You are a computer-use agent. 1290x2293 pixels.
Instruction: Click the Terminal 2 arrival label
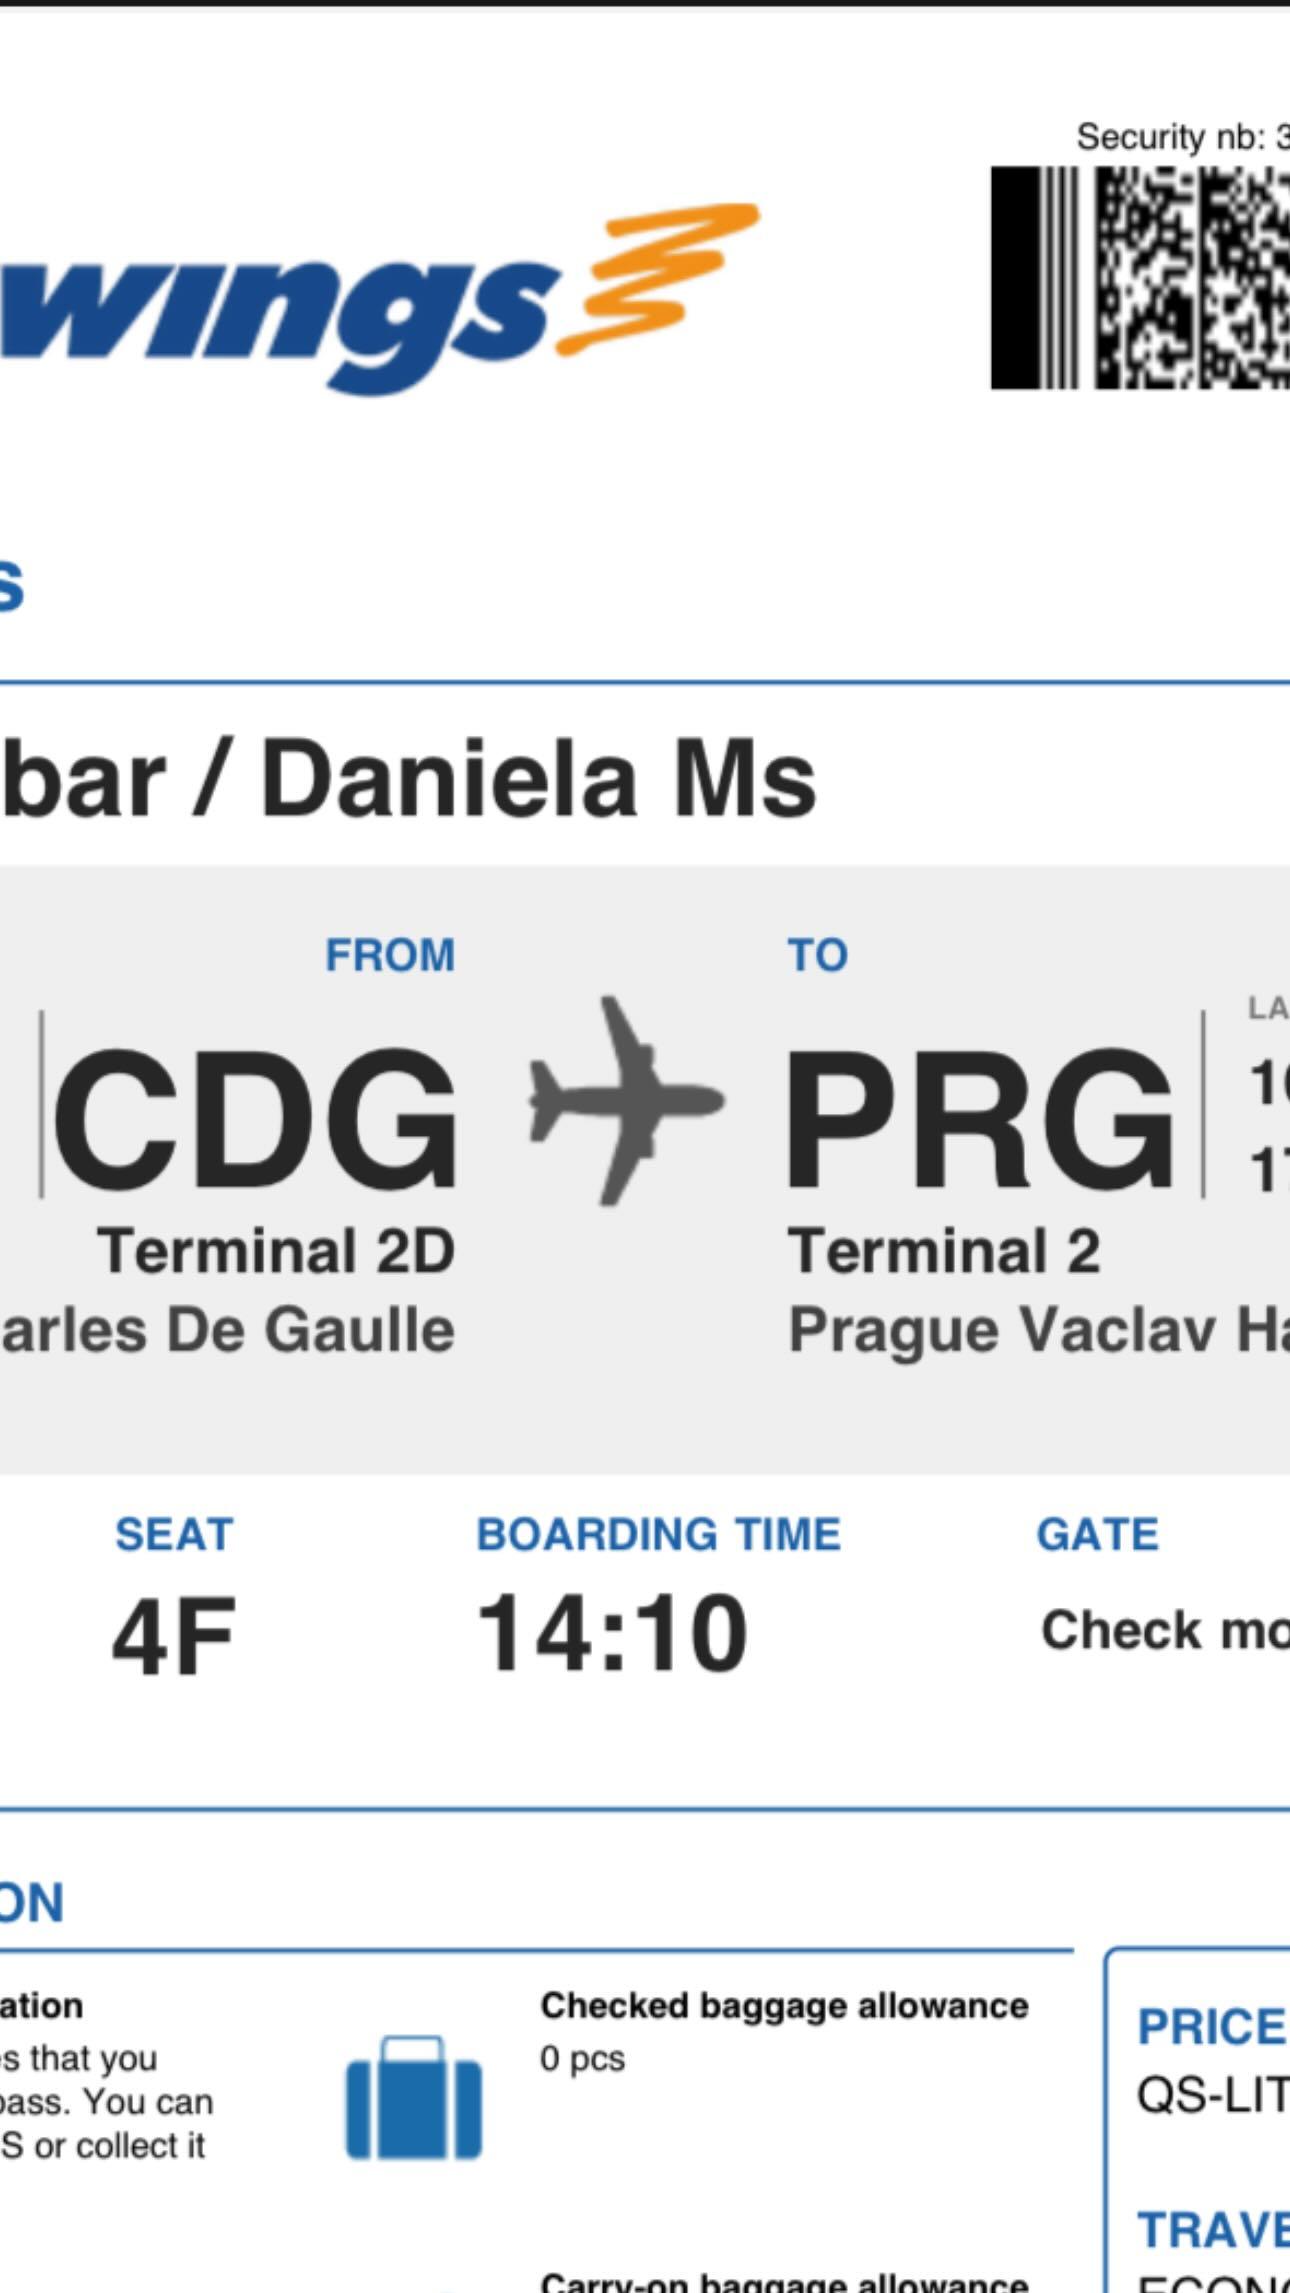(944, 1251)
